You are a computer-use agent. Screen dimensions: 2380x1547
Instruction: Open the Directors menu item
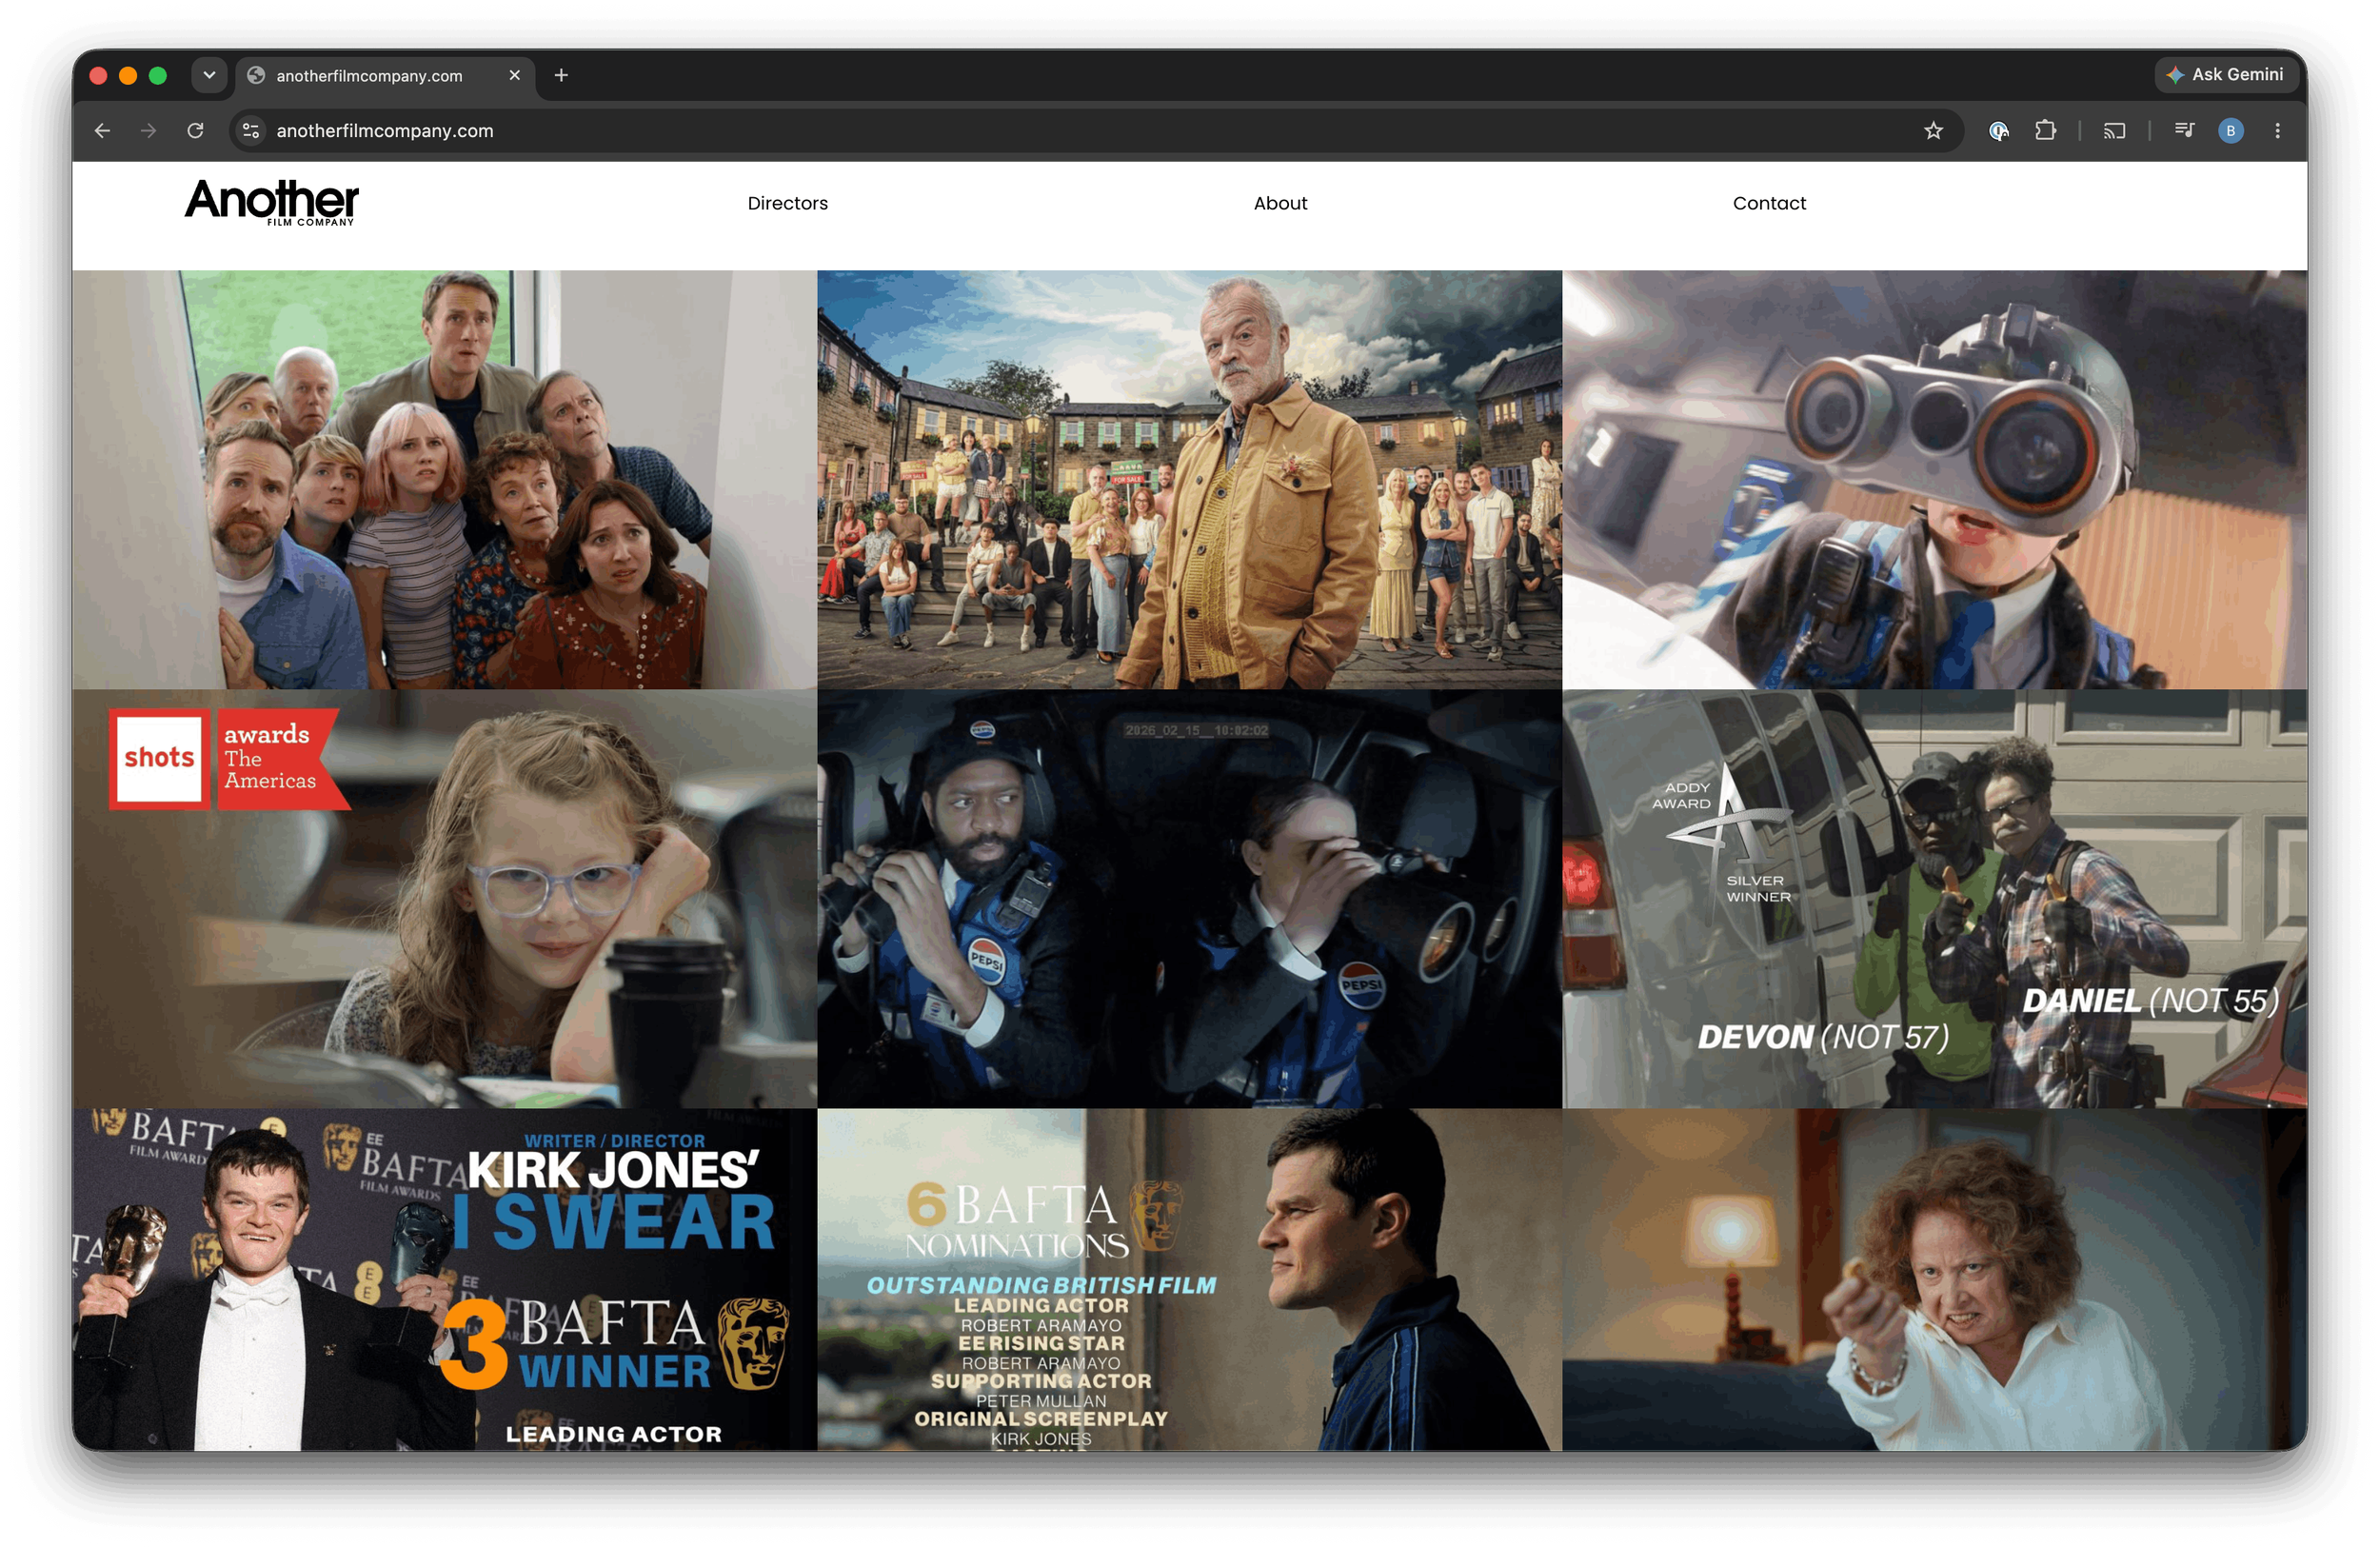pos(788,203)
